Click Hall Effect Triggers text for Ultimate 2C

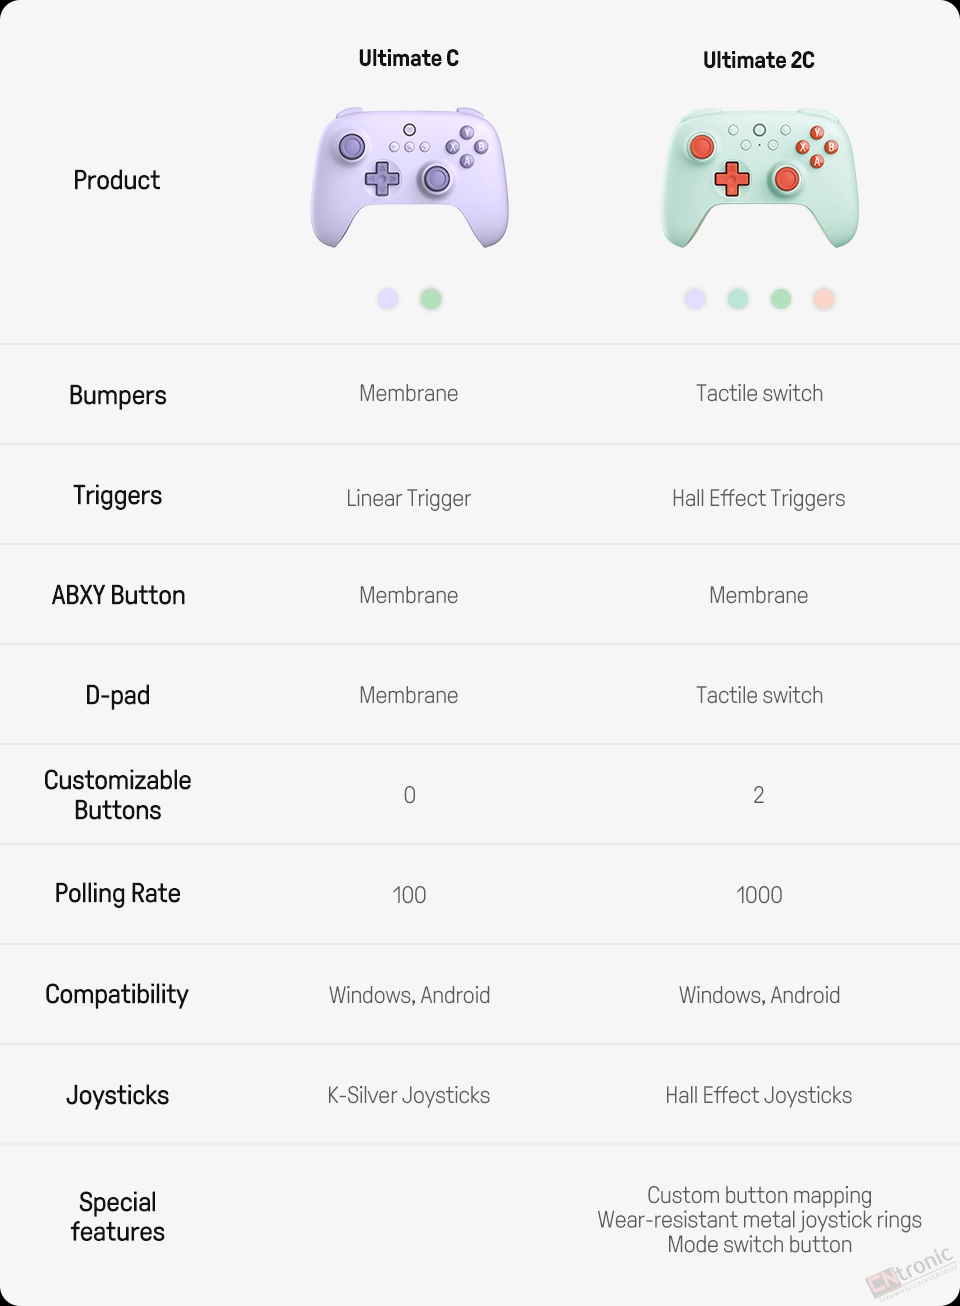[x=759, y=498]
